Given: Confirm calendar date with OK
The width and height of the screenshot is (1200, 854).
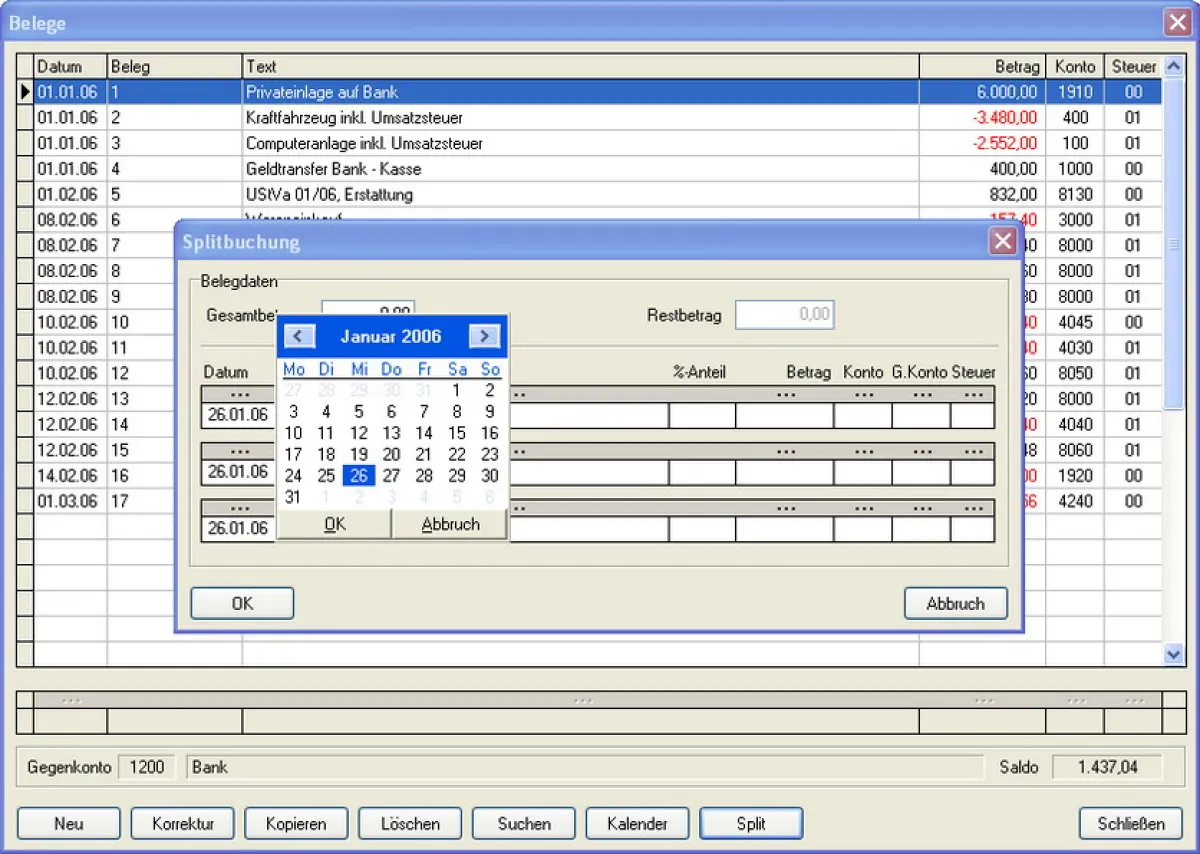Looking at the screenshot, I should pos(334,524).
